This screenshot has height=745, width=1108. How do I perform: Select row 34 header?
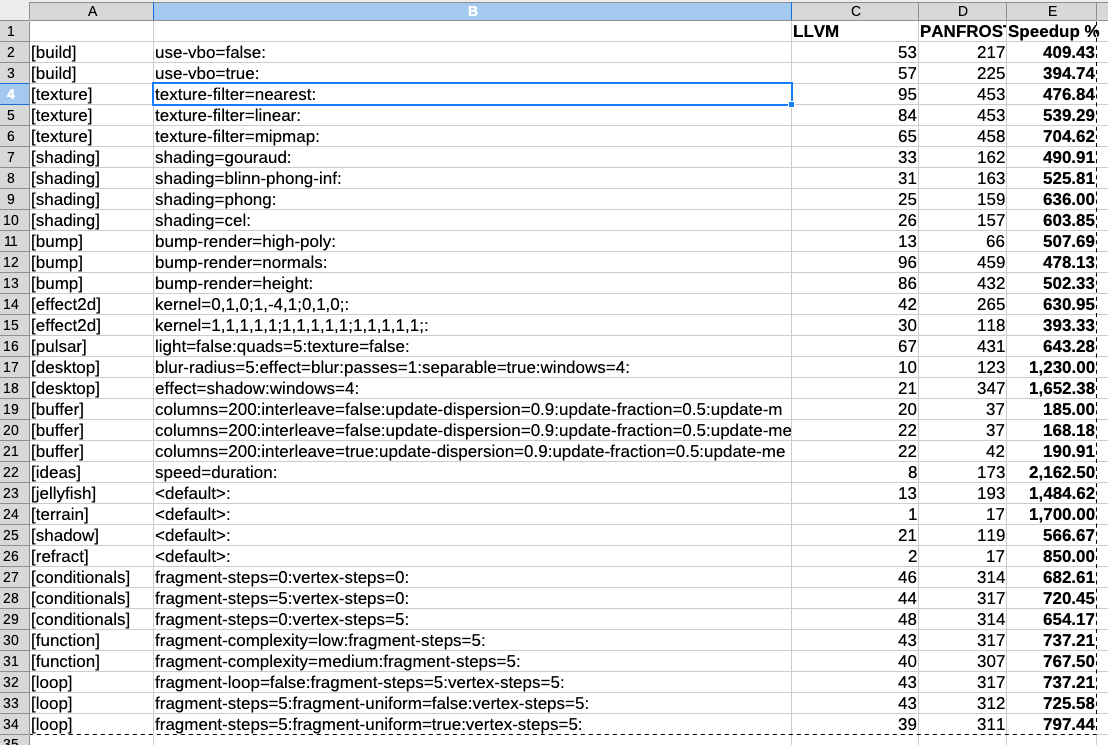tap(14, 724)
